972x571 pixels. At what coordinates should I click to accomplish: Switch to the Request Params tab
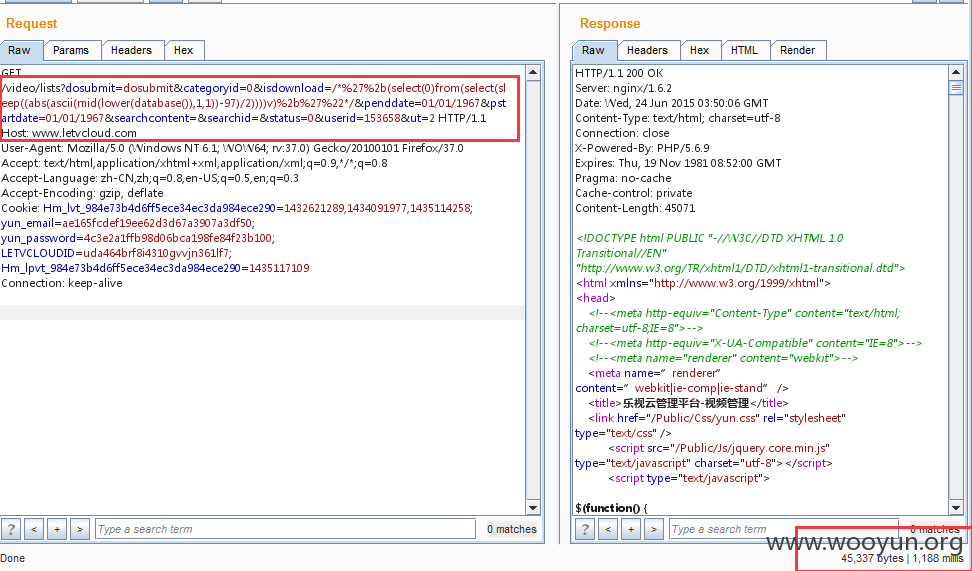pos(71,50)
